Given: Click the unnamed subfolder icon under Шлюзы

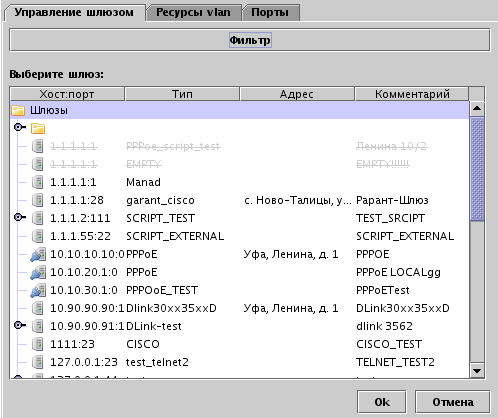Looking at the screenshot, I should [38, 128].
